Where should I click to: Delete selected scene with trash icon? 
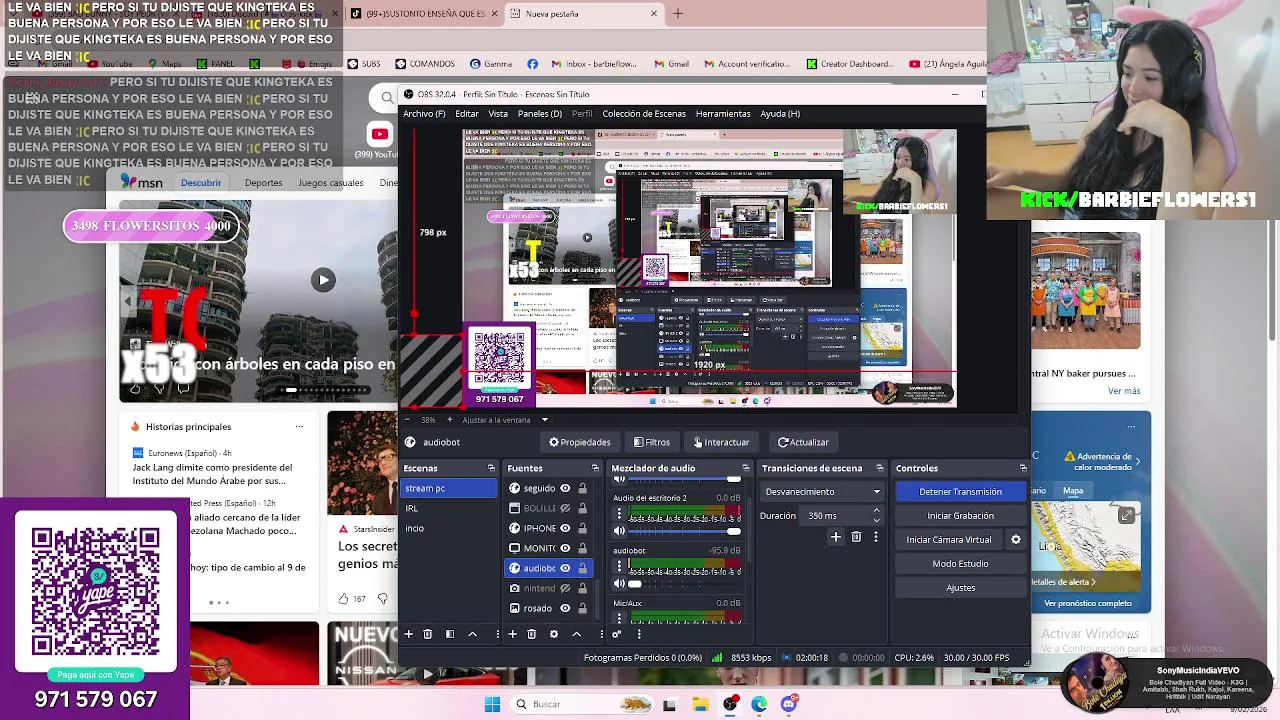[x=427, y=634]
